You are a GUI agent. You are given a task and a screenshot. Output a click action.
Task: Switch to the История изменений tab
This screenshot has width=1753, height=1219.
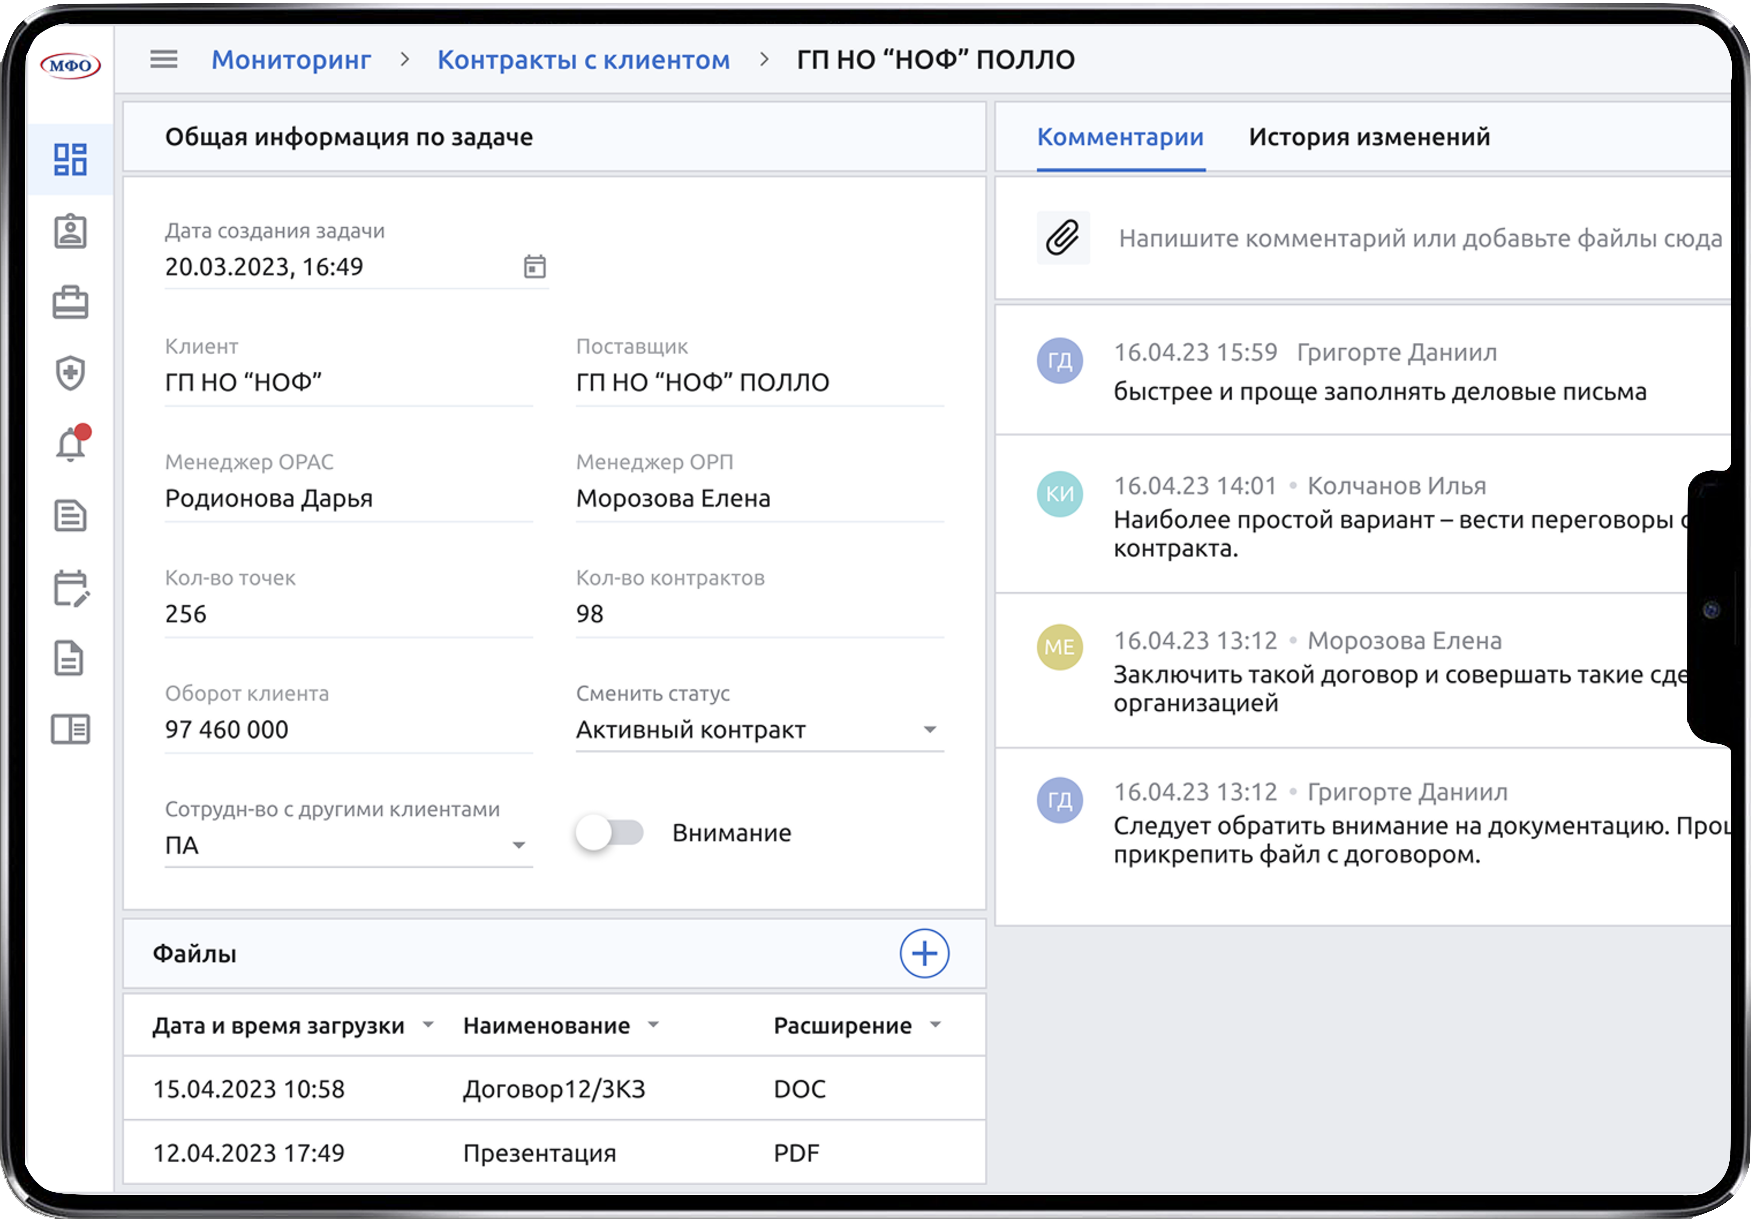(1368, 137)
